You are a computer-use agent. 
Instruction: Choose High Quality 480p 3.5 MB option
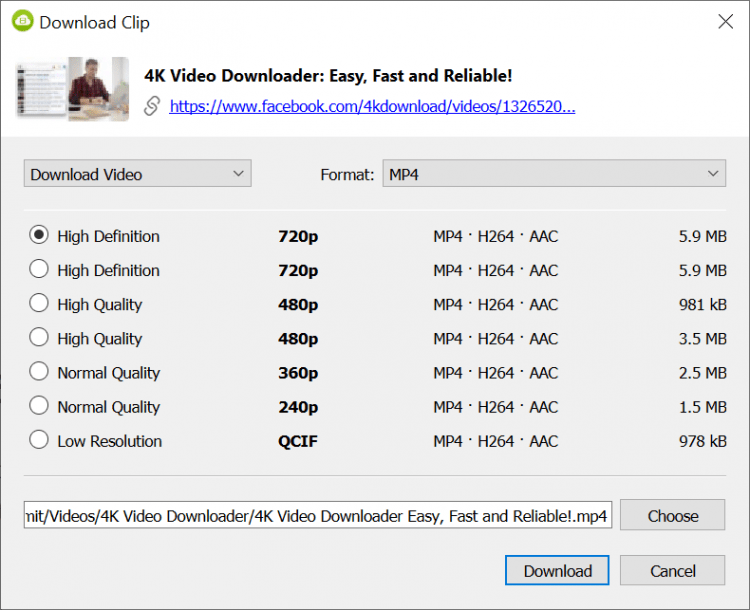pos(39,338)
